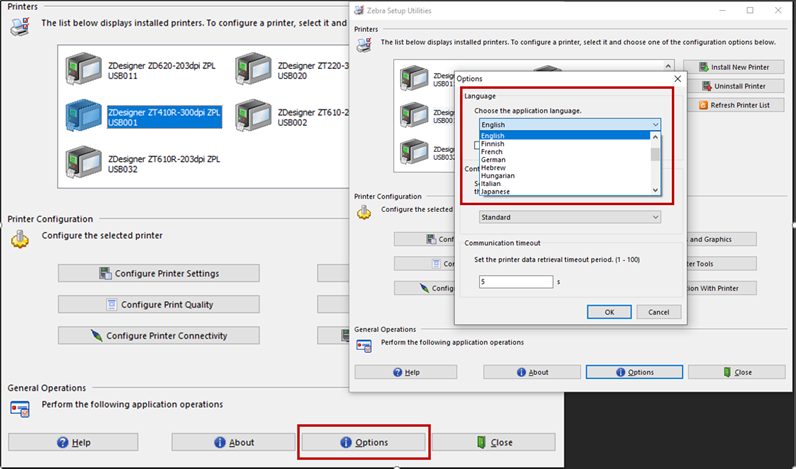Click partially hidden 'With Printer' button
This screenshot has width=796, height=469.
pyautogui.click(x=721, y=288)
